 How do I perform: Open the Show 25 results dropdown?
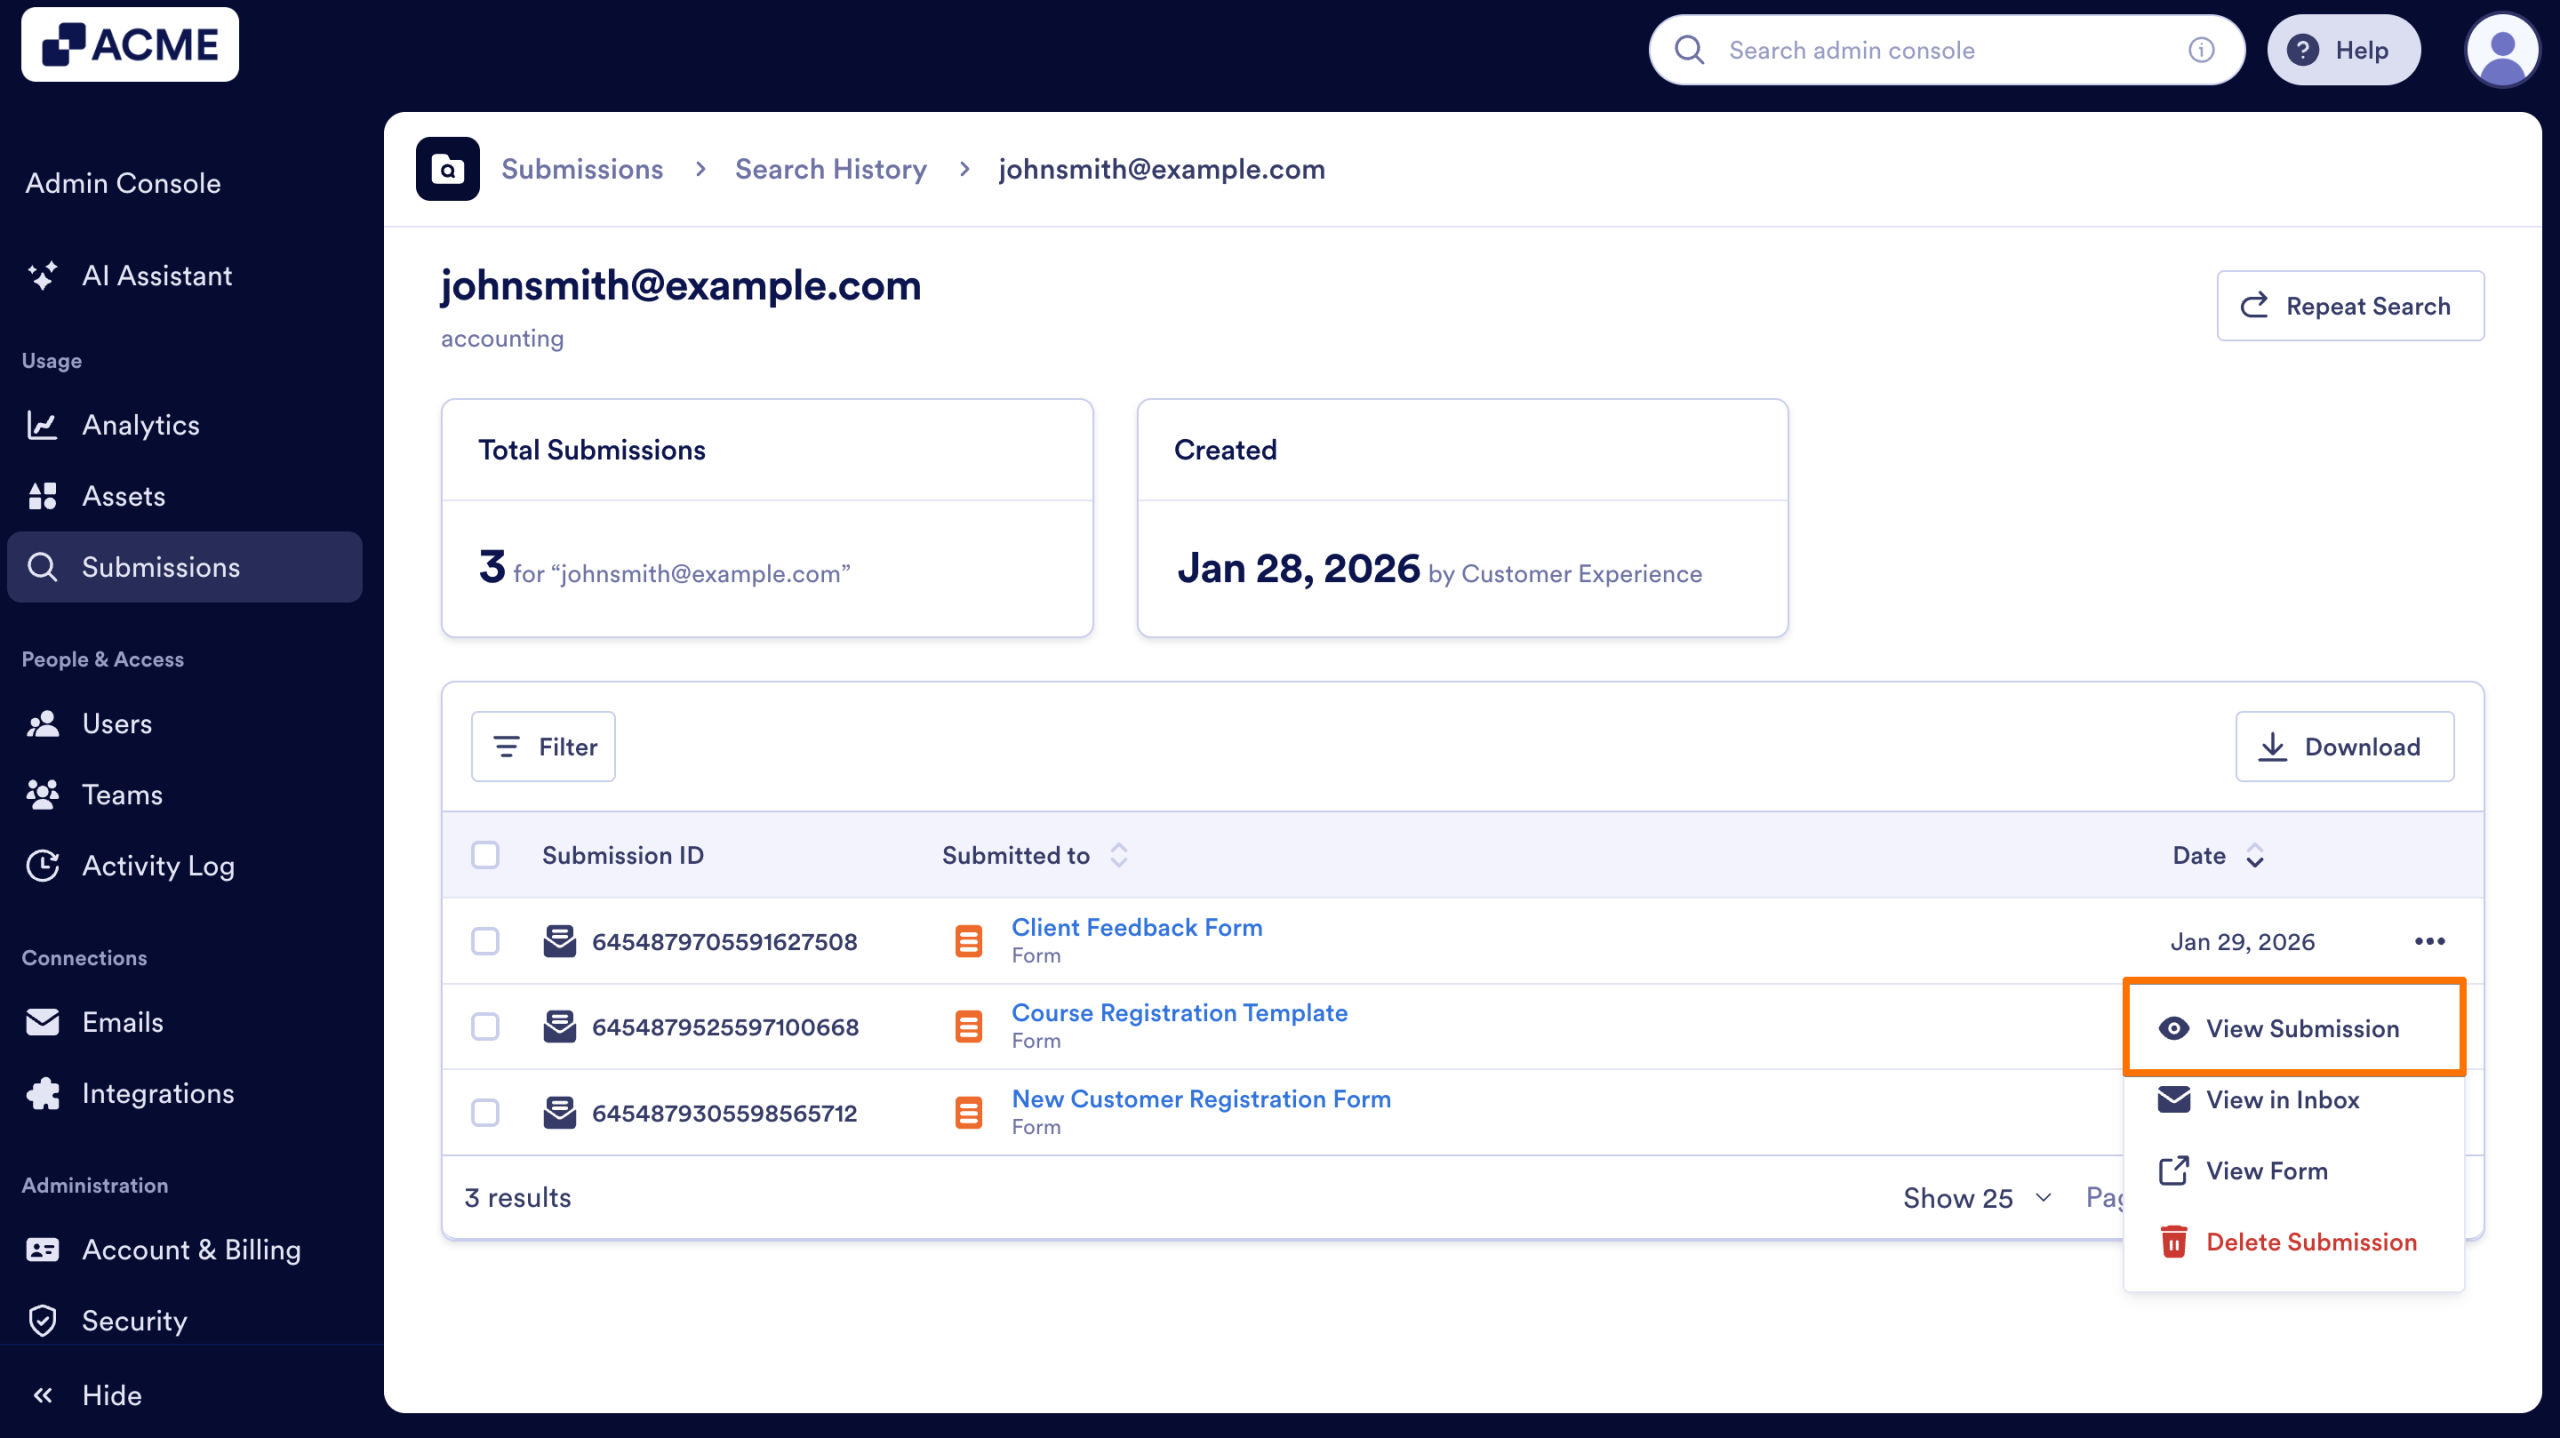(1974, 1197)
